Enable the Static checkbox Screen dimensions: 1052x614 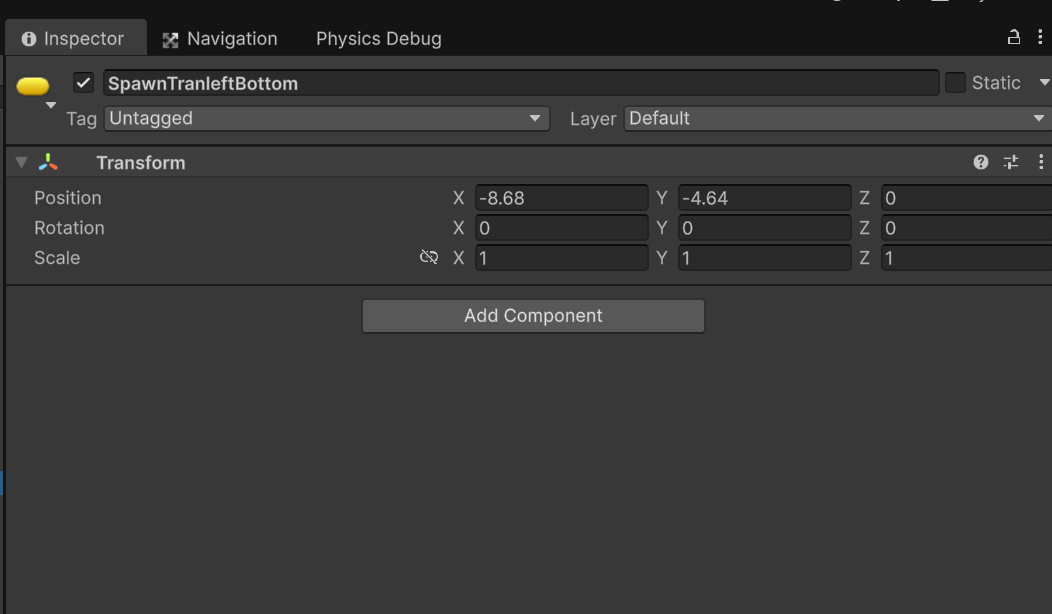(955, 83)
